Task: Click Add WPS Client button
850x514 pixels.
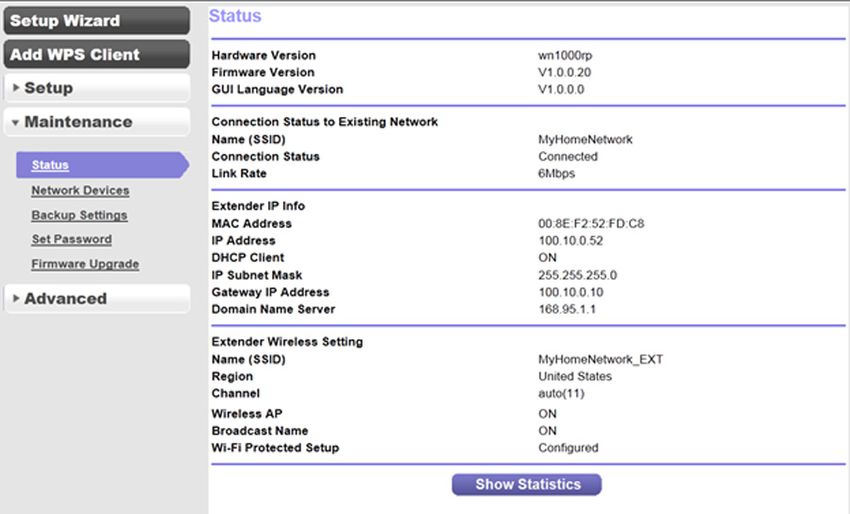Action: tap(96, 54)
